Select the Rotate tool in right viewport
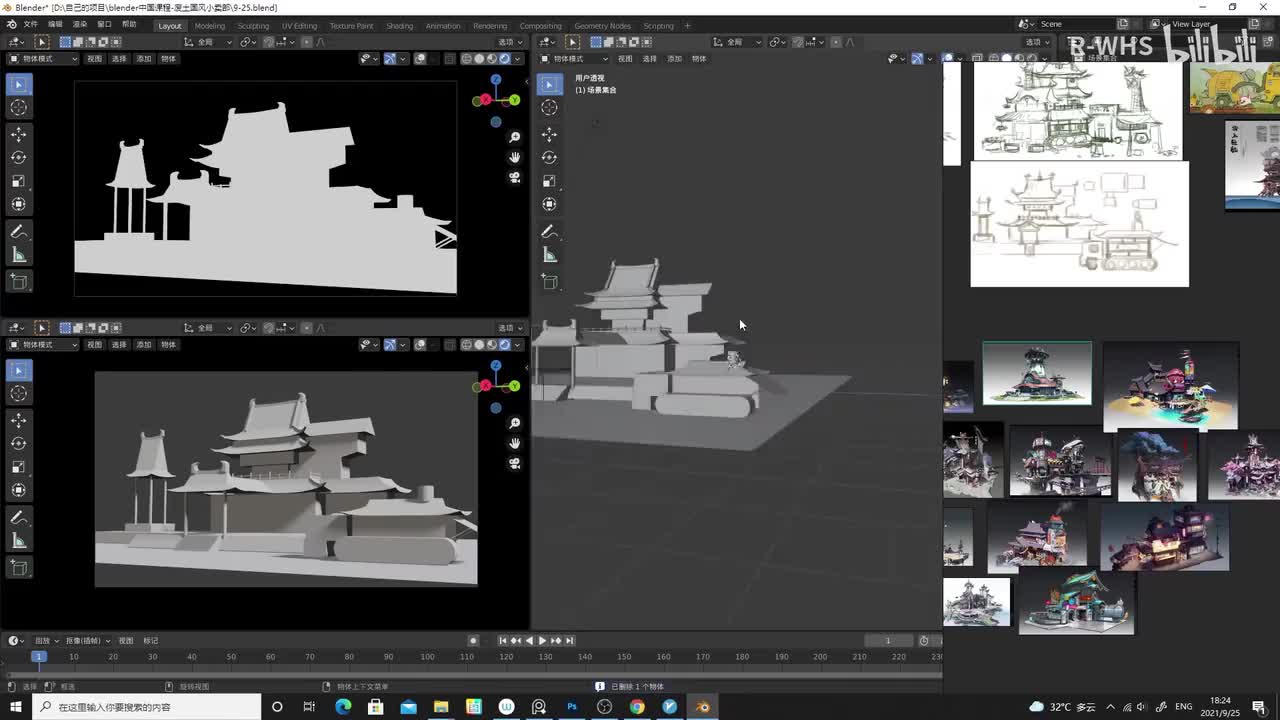Image resolution: width=1280 pixels, height=720 pixels. [549, 158]
